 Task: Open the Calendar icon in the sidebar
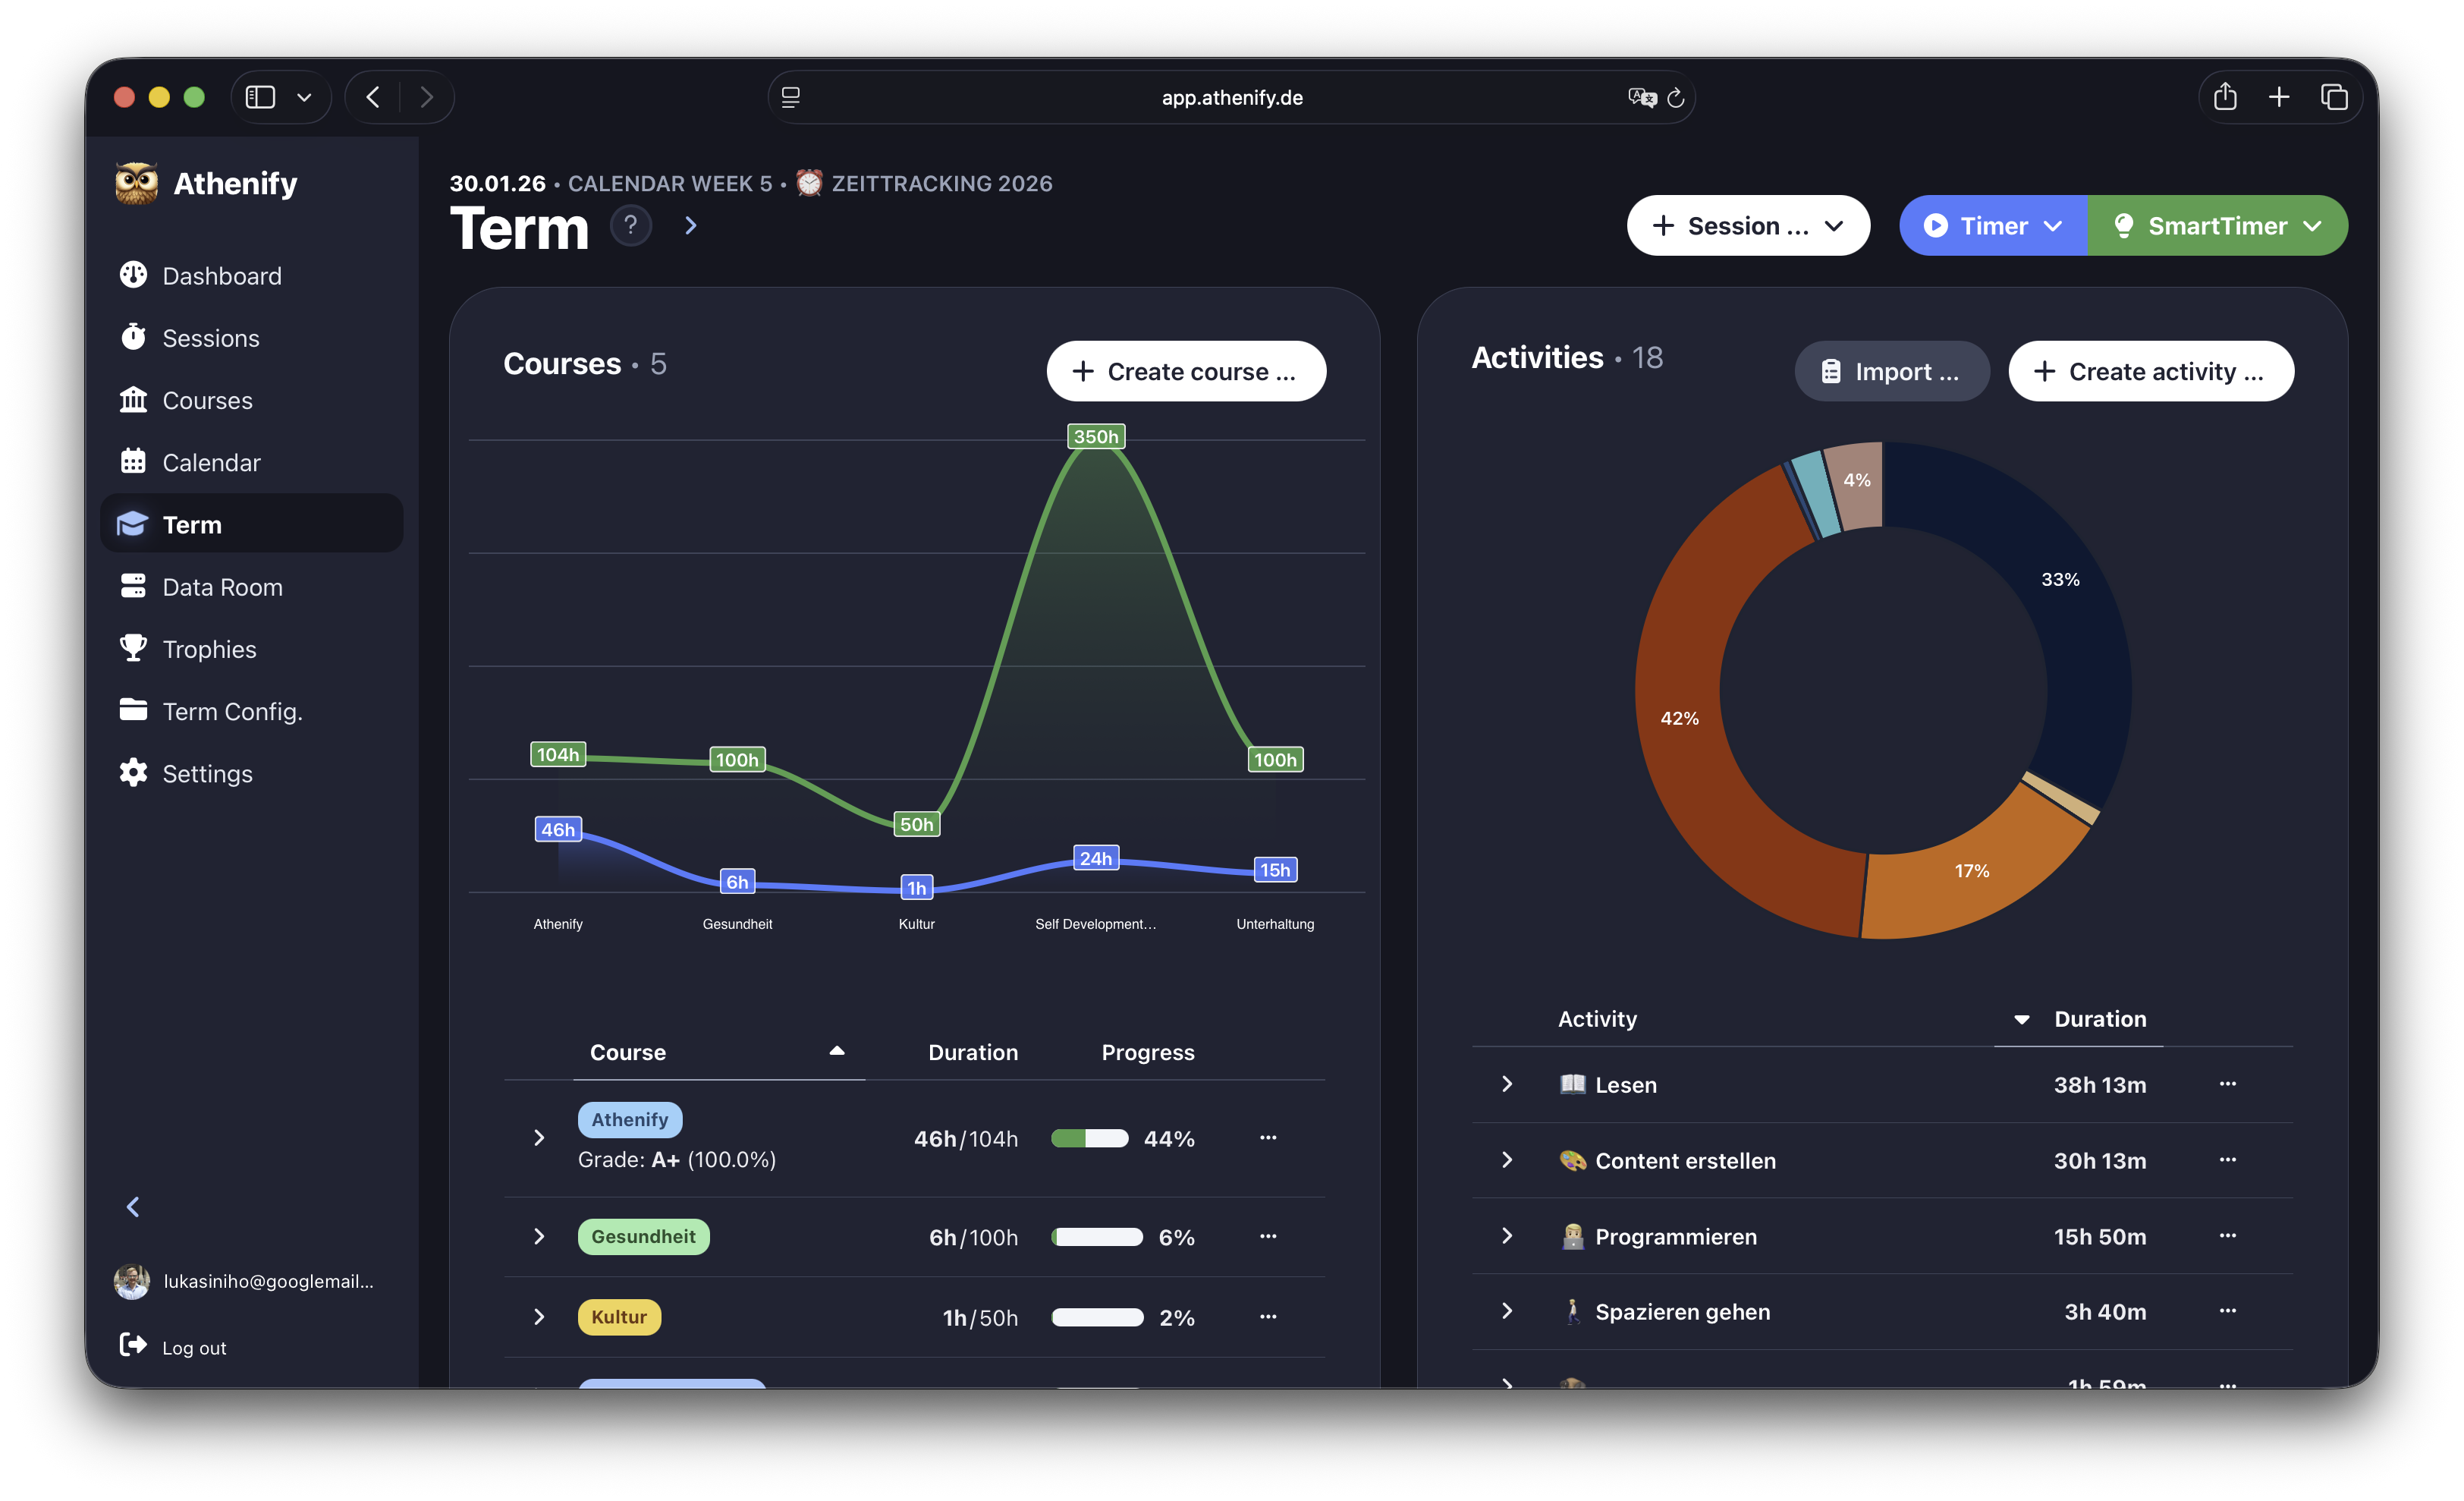(134, 462)
